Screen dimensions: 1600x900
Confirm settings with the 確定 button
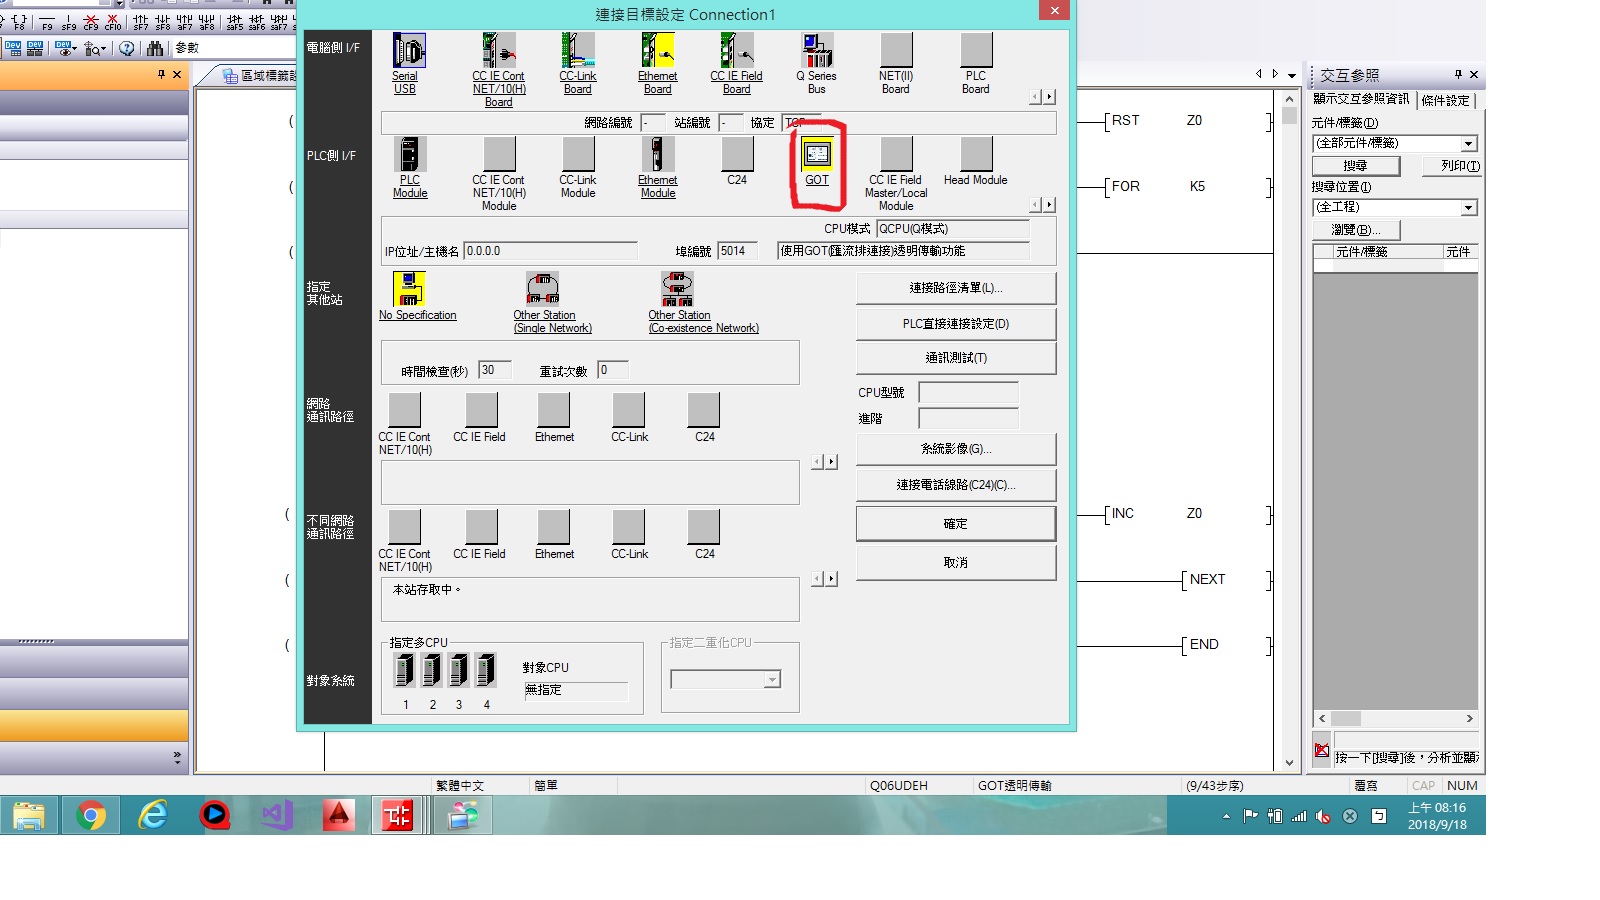pyautogui.click(x=955, y=524)
